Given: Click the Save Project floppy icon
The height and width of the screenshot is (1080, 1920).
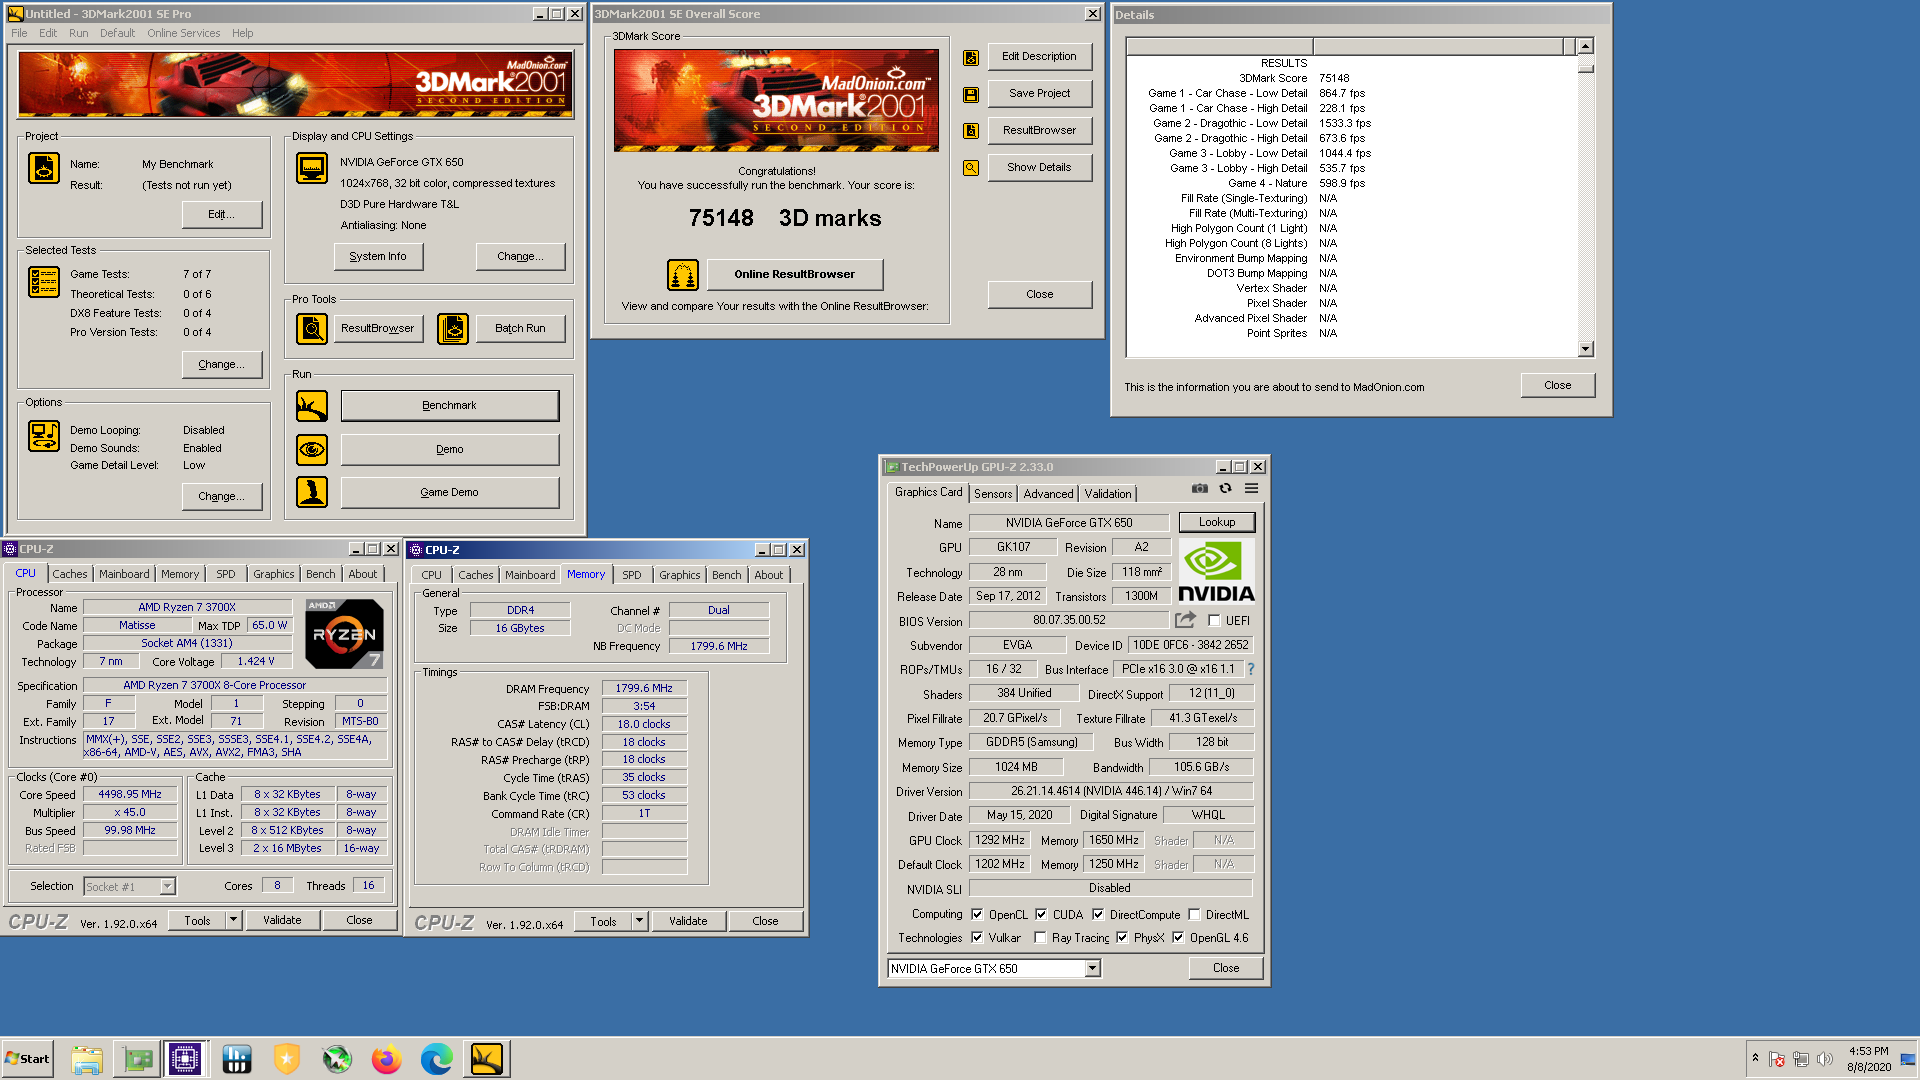Looking at the screenshot, I should [x=970, y=94].
